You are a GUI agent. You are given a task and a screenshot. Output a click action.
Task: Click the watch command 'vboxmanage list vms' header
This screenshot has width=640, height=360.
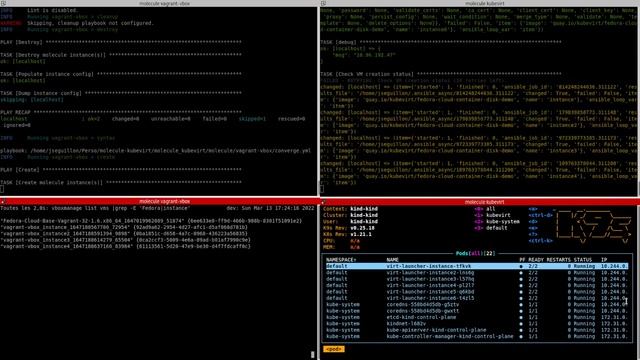[95, 208]
